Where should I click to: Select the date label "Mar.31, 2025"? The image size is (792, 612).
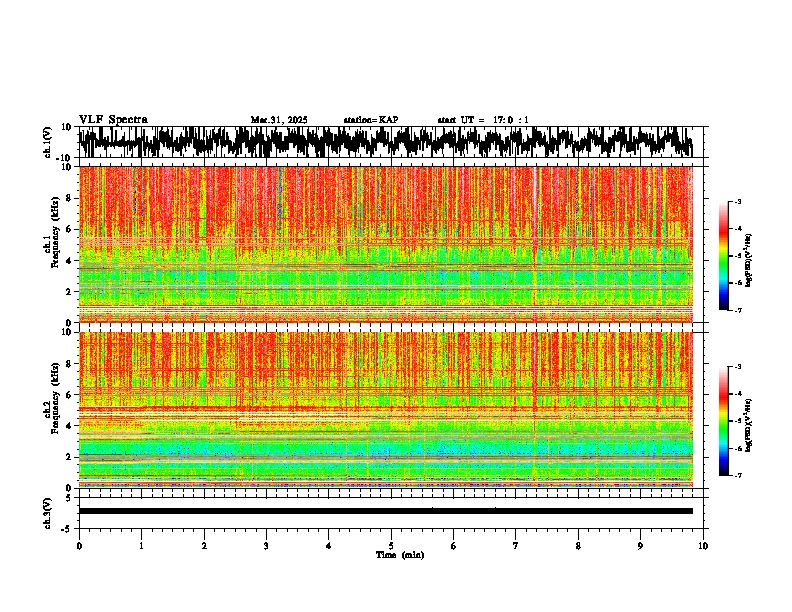pos(279,120)
